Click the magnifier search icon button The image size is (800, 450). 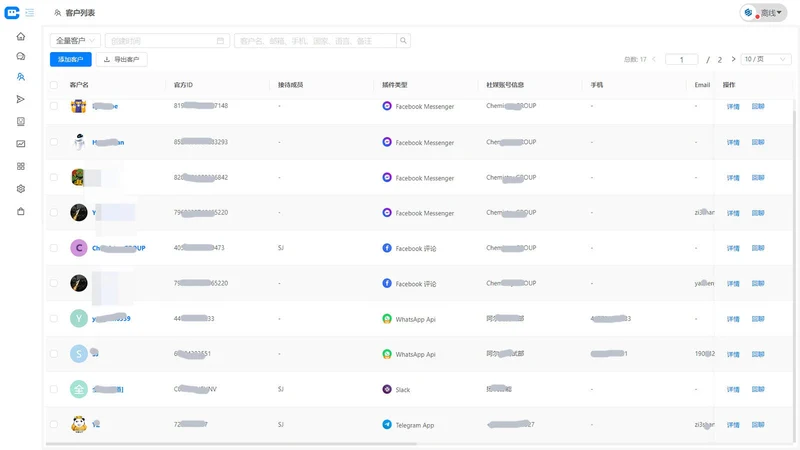pos(404,41)
